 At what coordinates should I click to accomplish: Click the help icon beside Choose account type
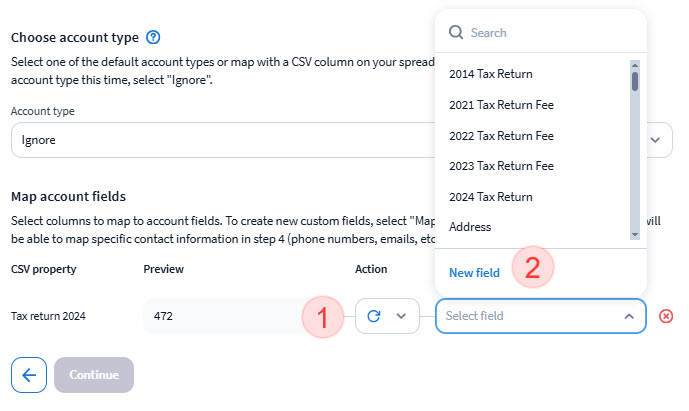coord(153,38)
